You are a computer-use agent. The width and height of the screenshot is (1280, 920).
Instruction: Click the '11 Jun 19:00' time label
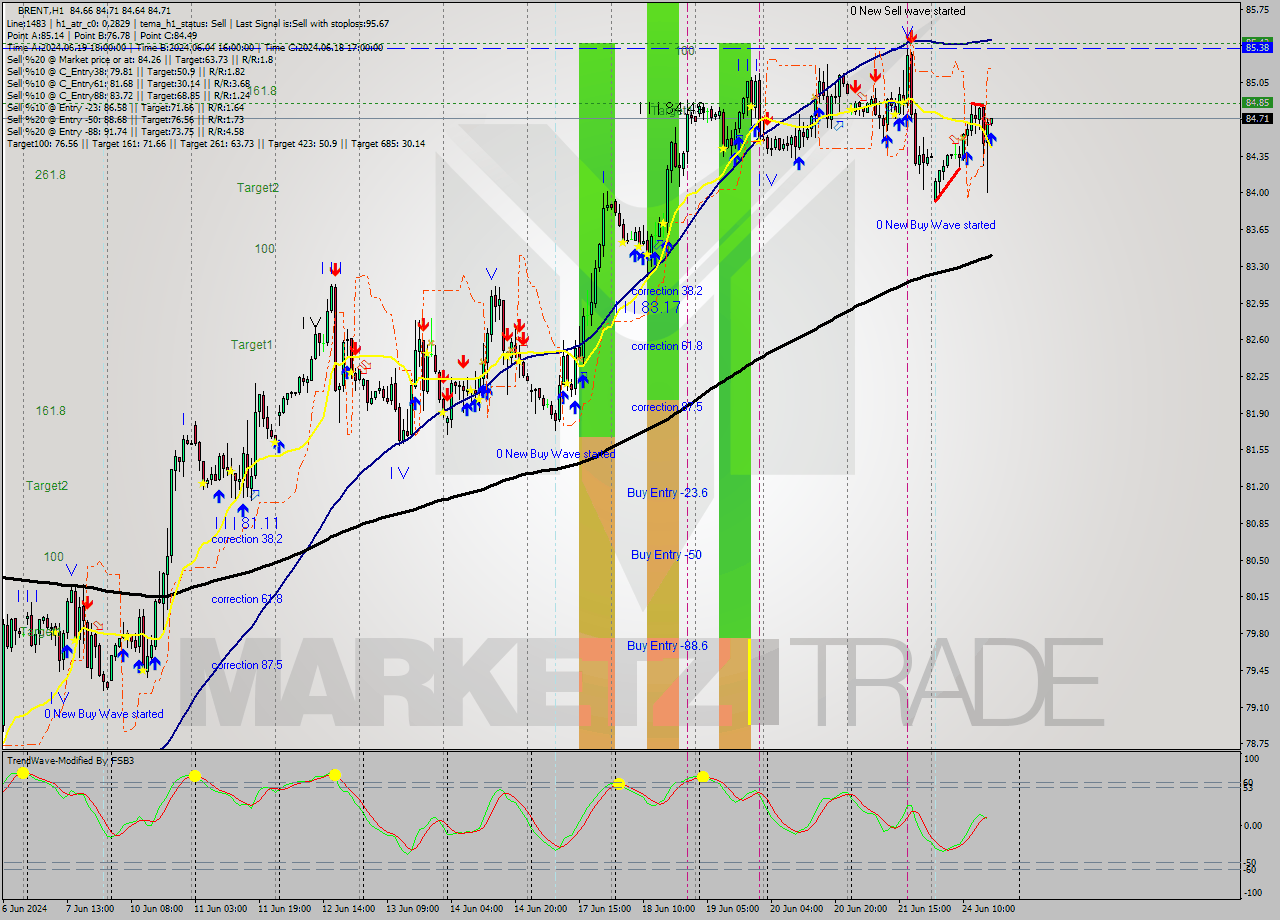point(284,909)
